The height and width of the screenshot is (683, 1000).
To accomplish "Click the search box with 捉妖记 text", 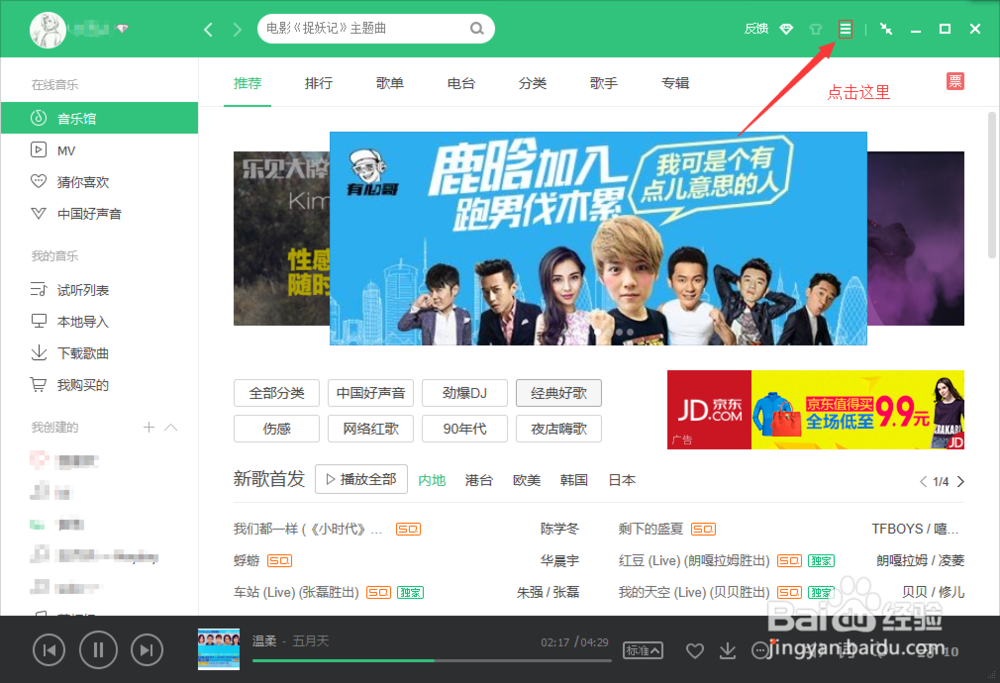I will (376, 29).
